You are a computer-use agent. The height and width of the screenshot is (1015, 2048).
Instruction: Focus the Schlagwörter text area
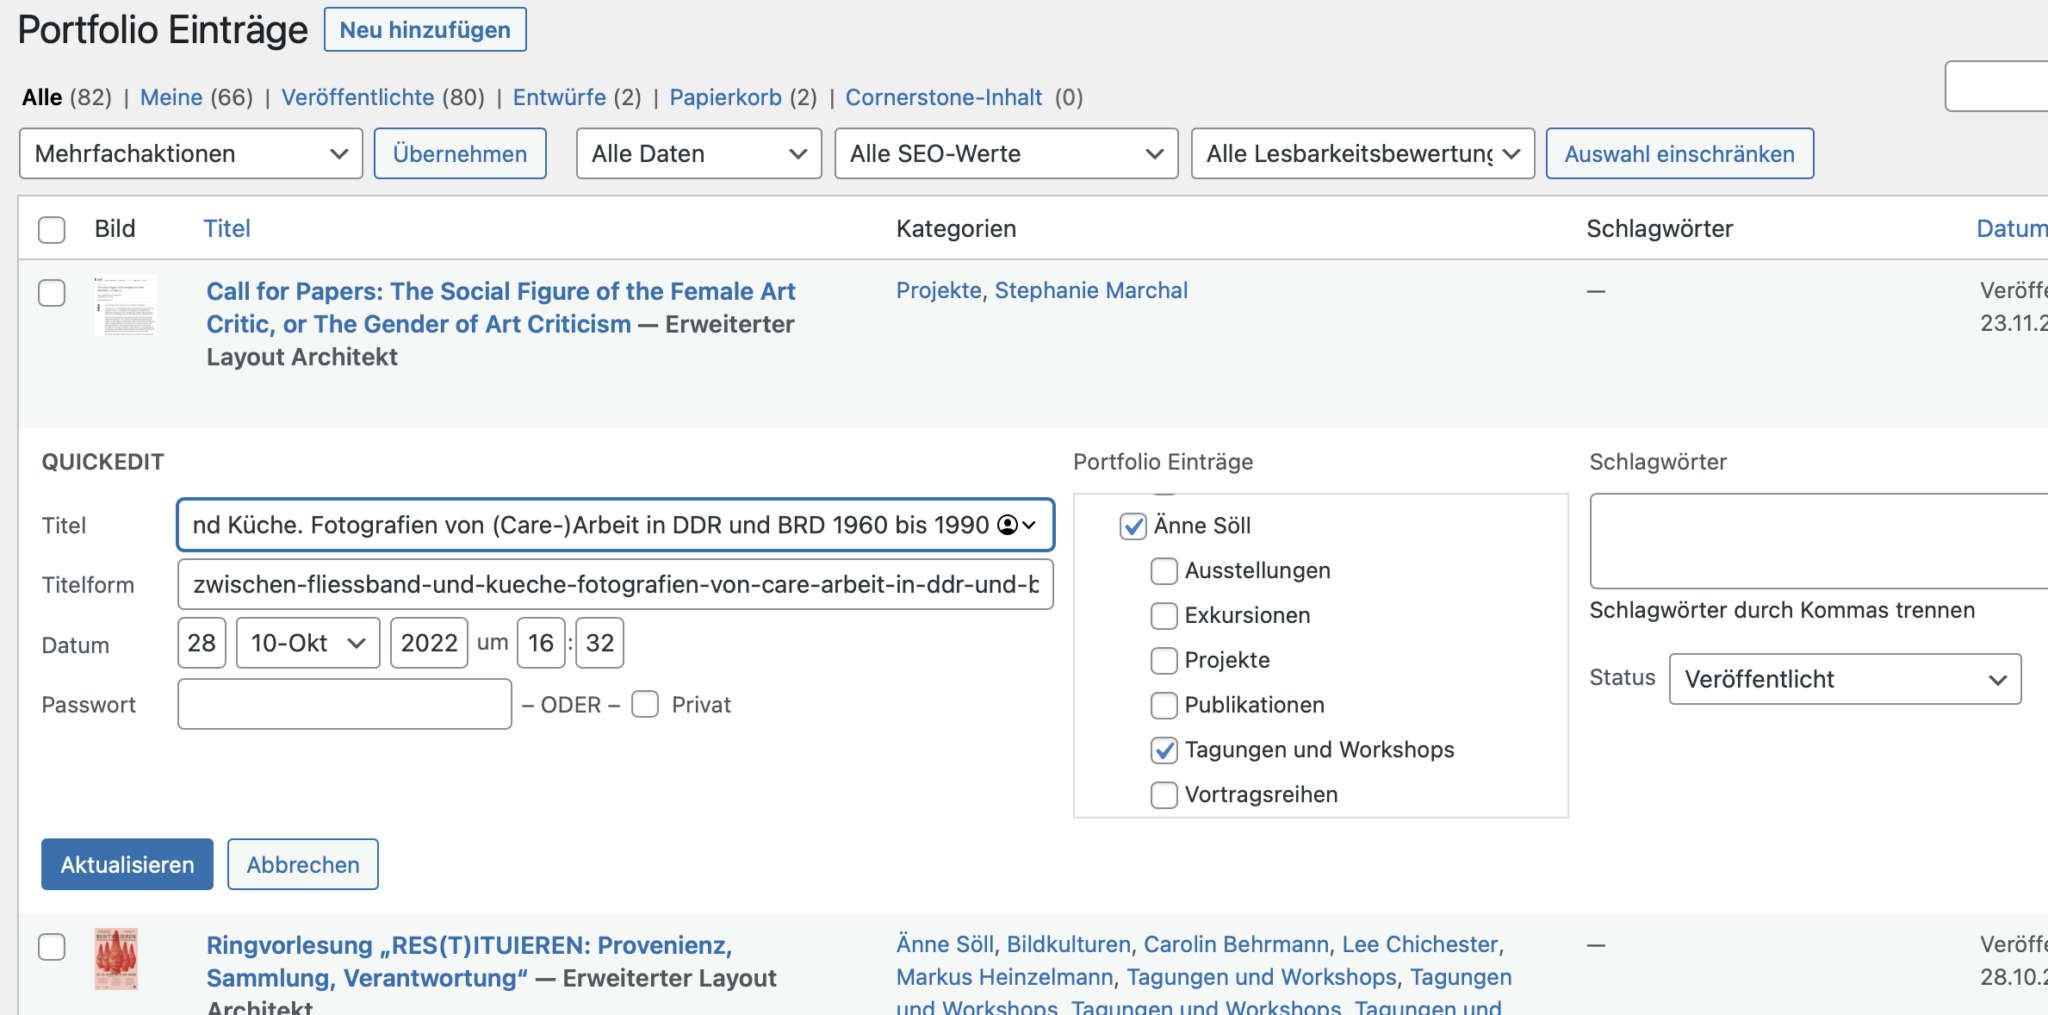1819,541
